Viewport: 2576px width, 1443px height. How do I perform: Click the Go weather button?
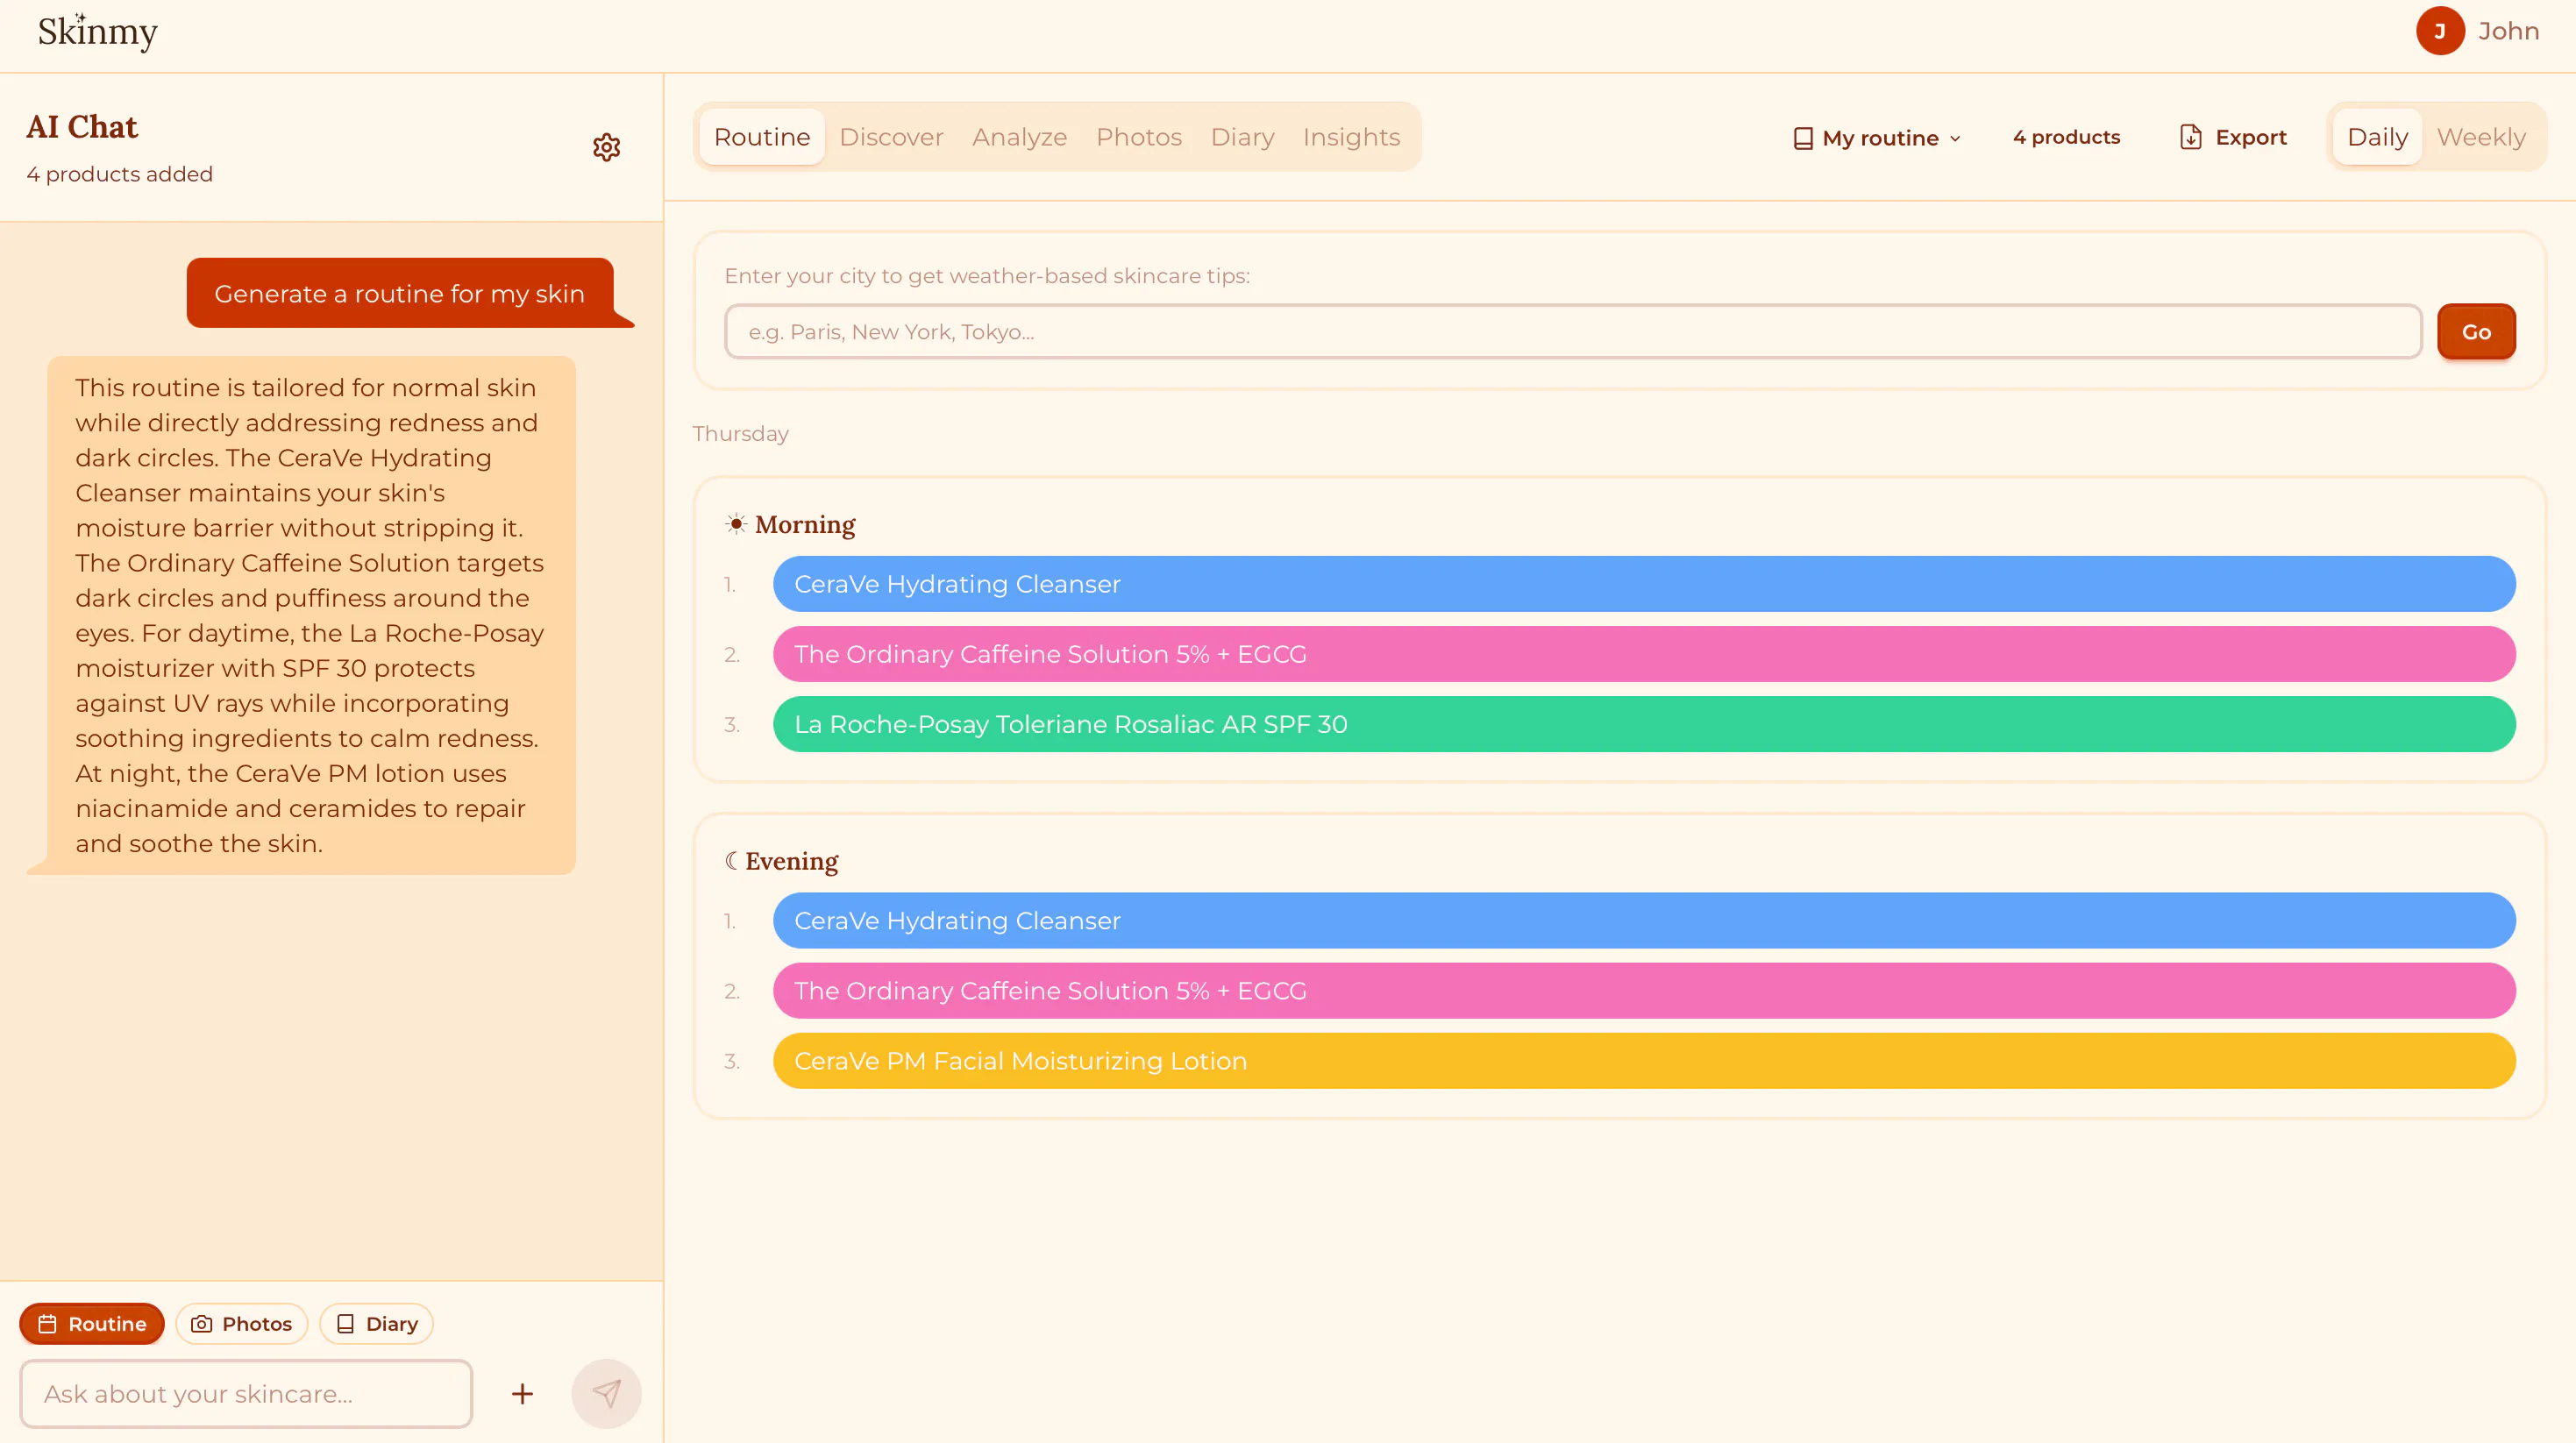click(2476, 332)
